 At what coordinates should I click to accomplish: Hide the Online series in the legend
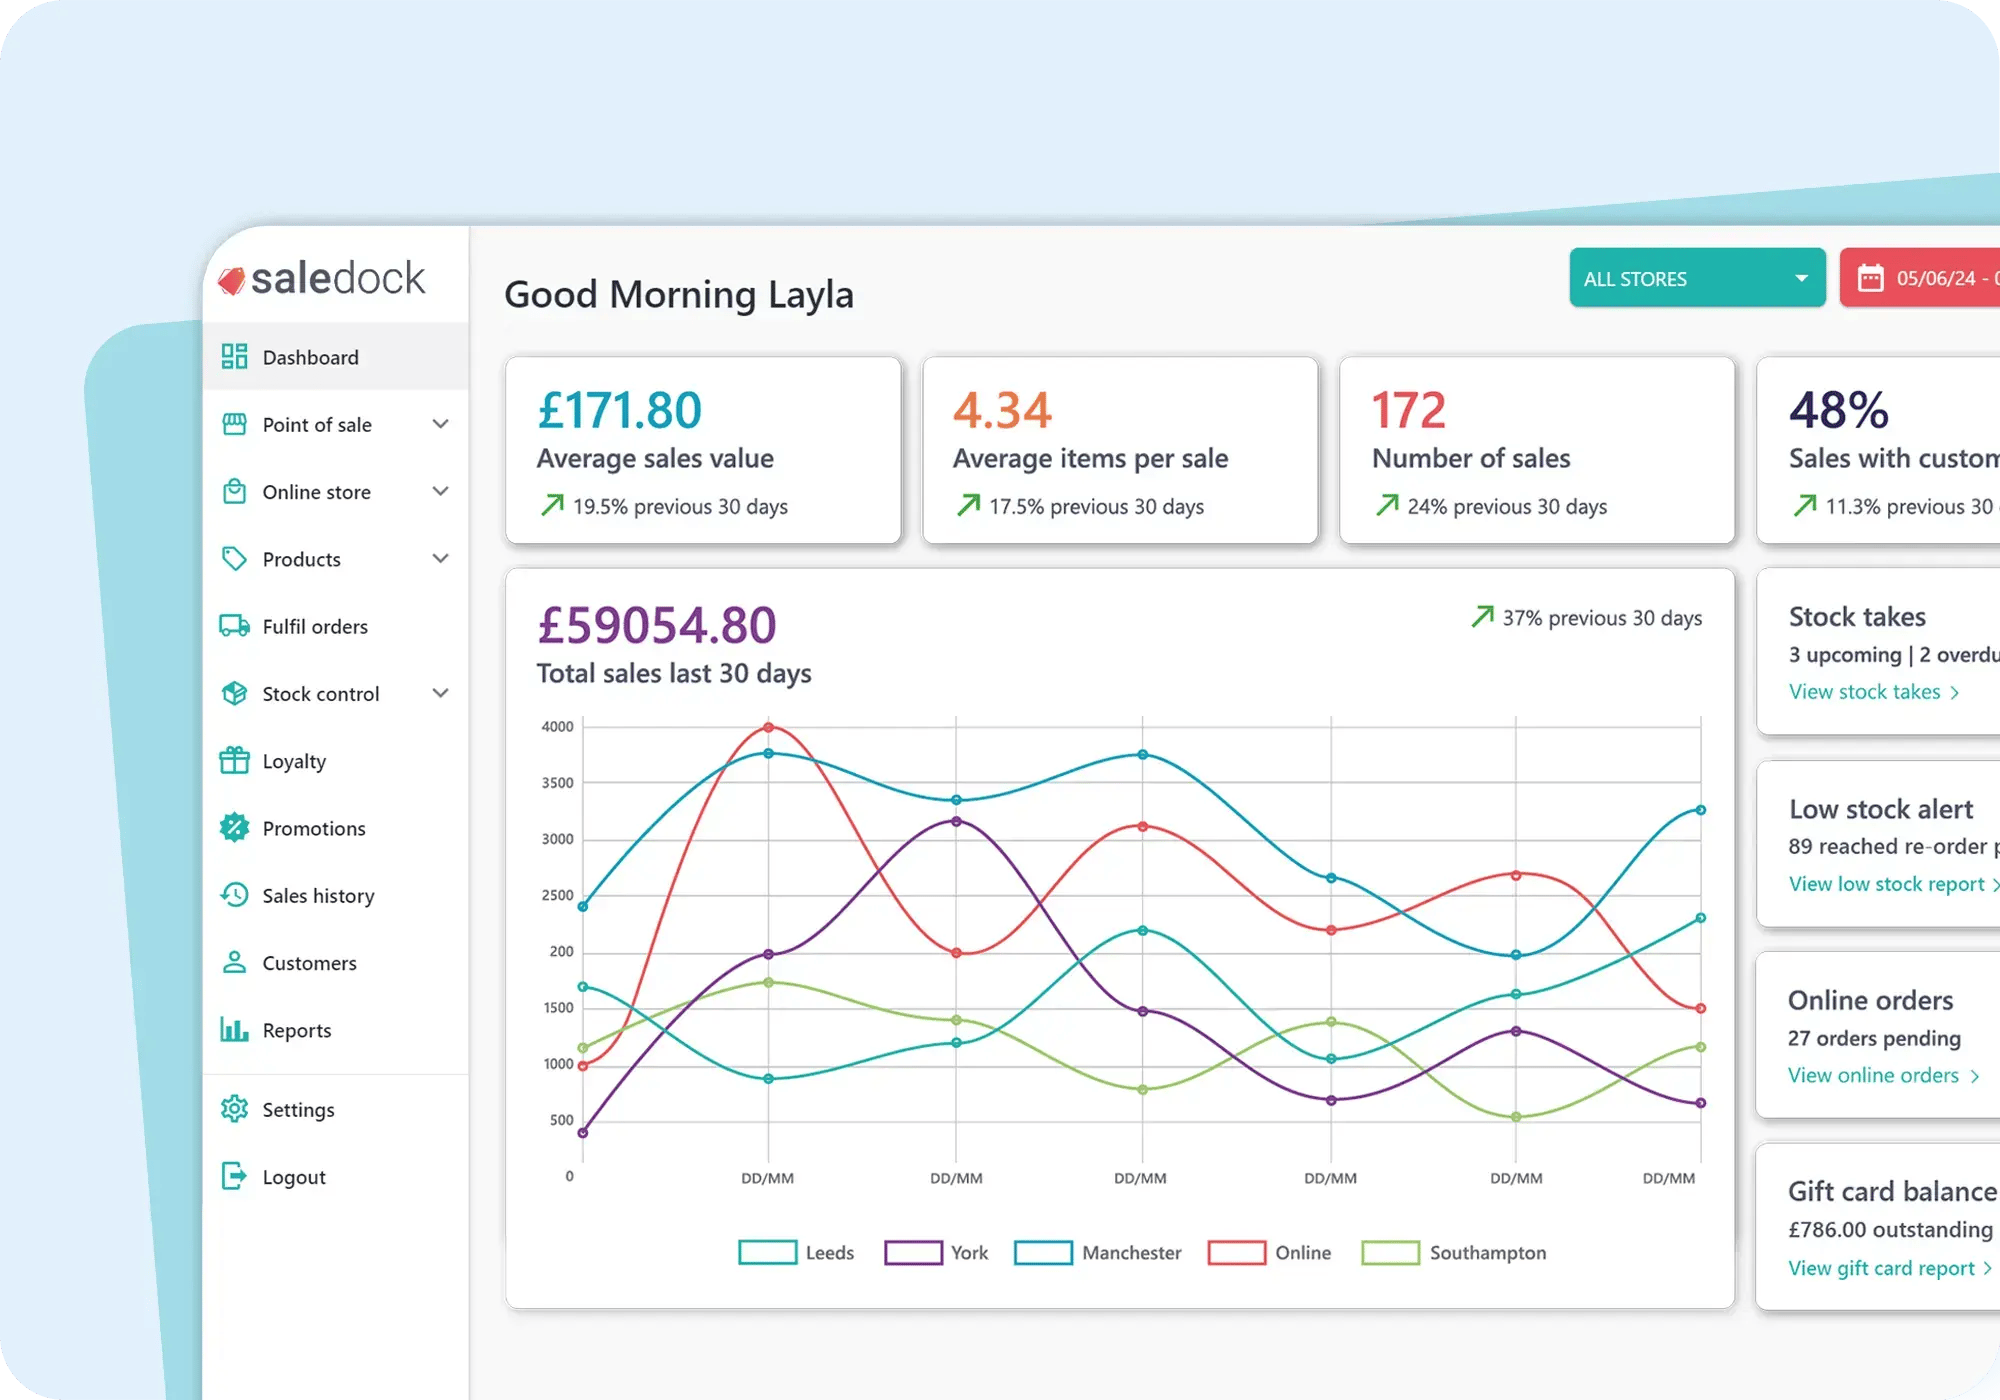[1239, 1252]
